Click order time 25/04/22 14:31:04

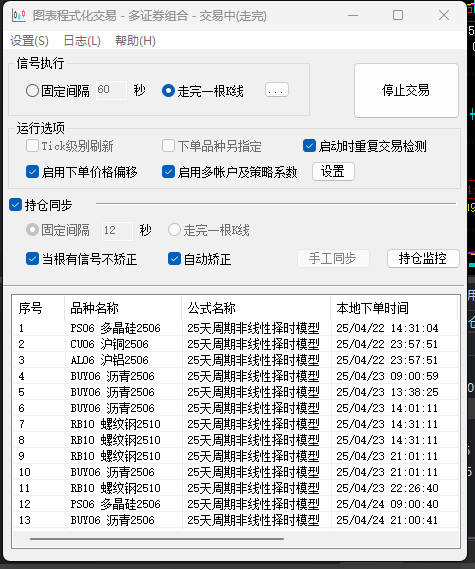click(x=387, y=328)
